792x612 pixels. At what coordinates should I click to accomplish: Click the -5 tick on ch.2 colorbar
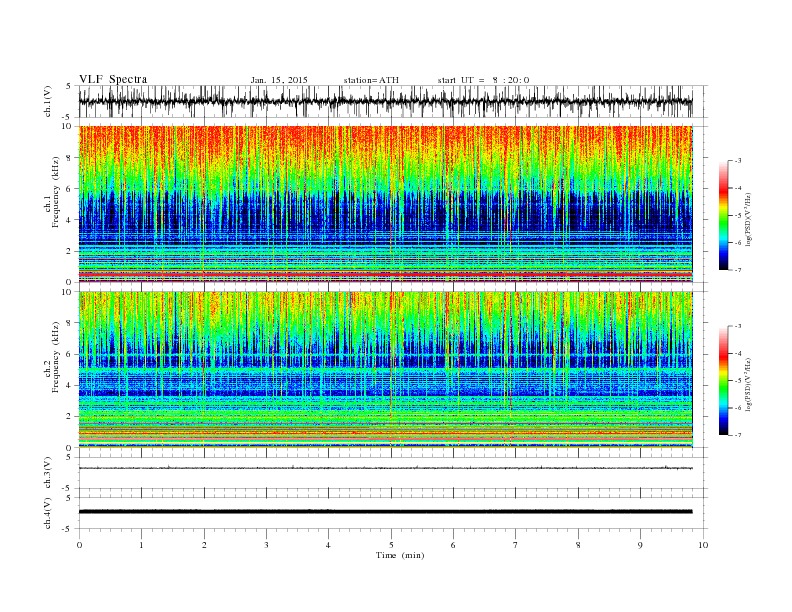pos(738,381)
